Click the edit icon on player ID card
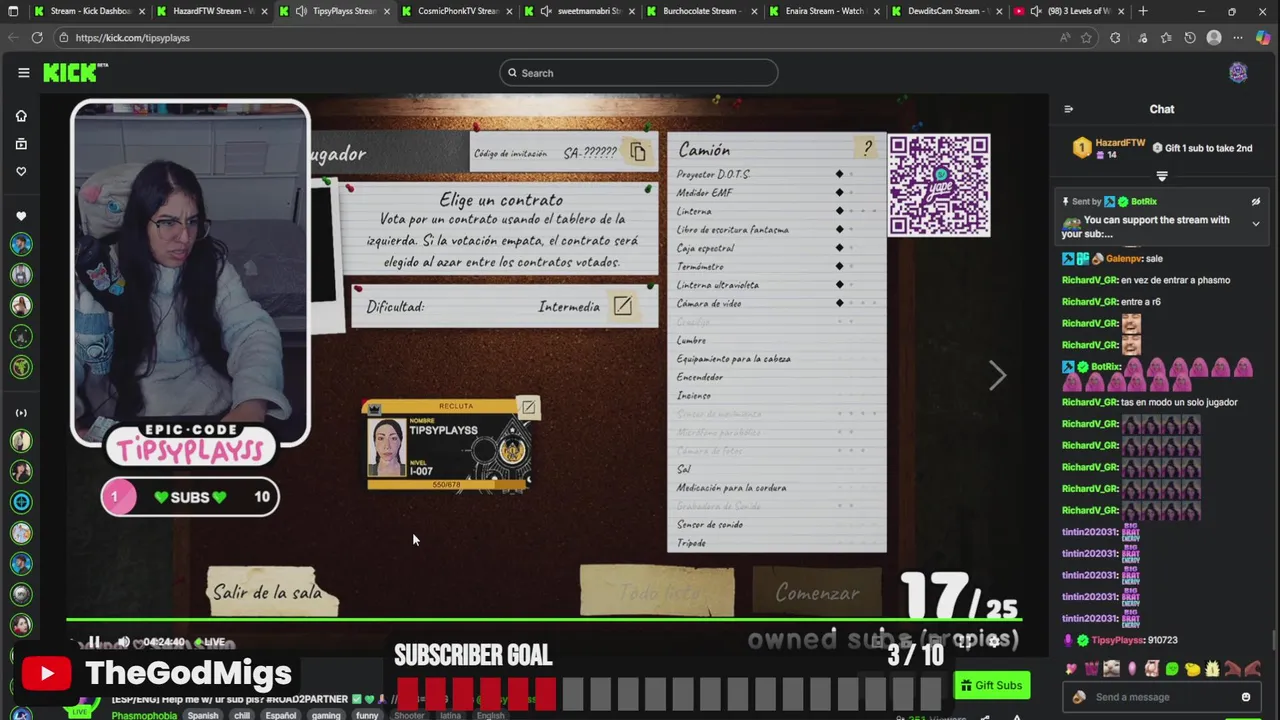 528,406
